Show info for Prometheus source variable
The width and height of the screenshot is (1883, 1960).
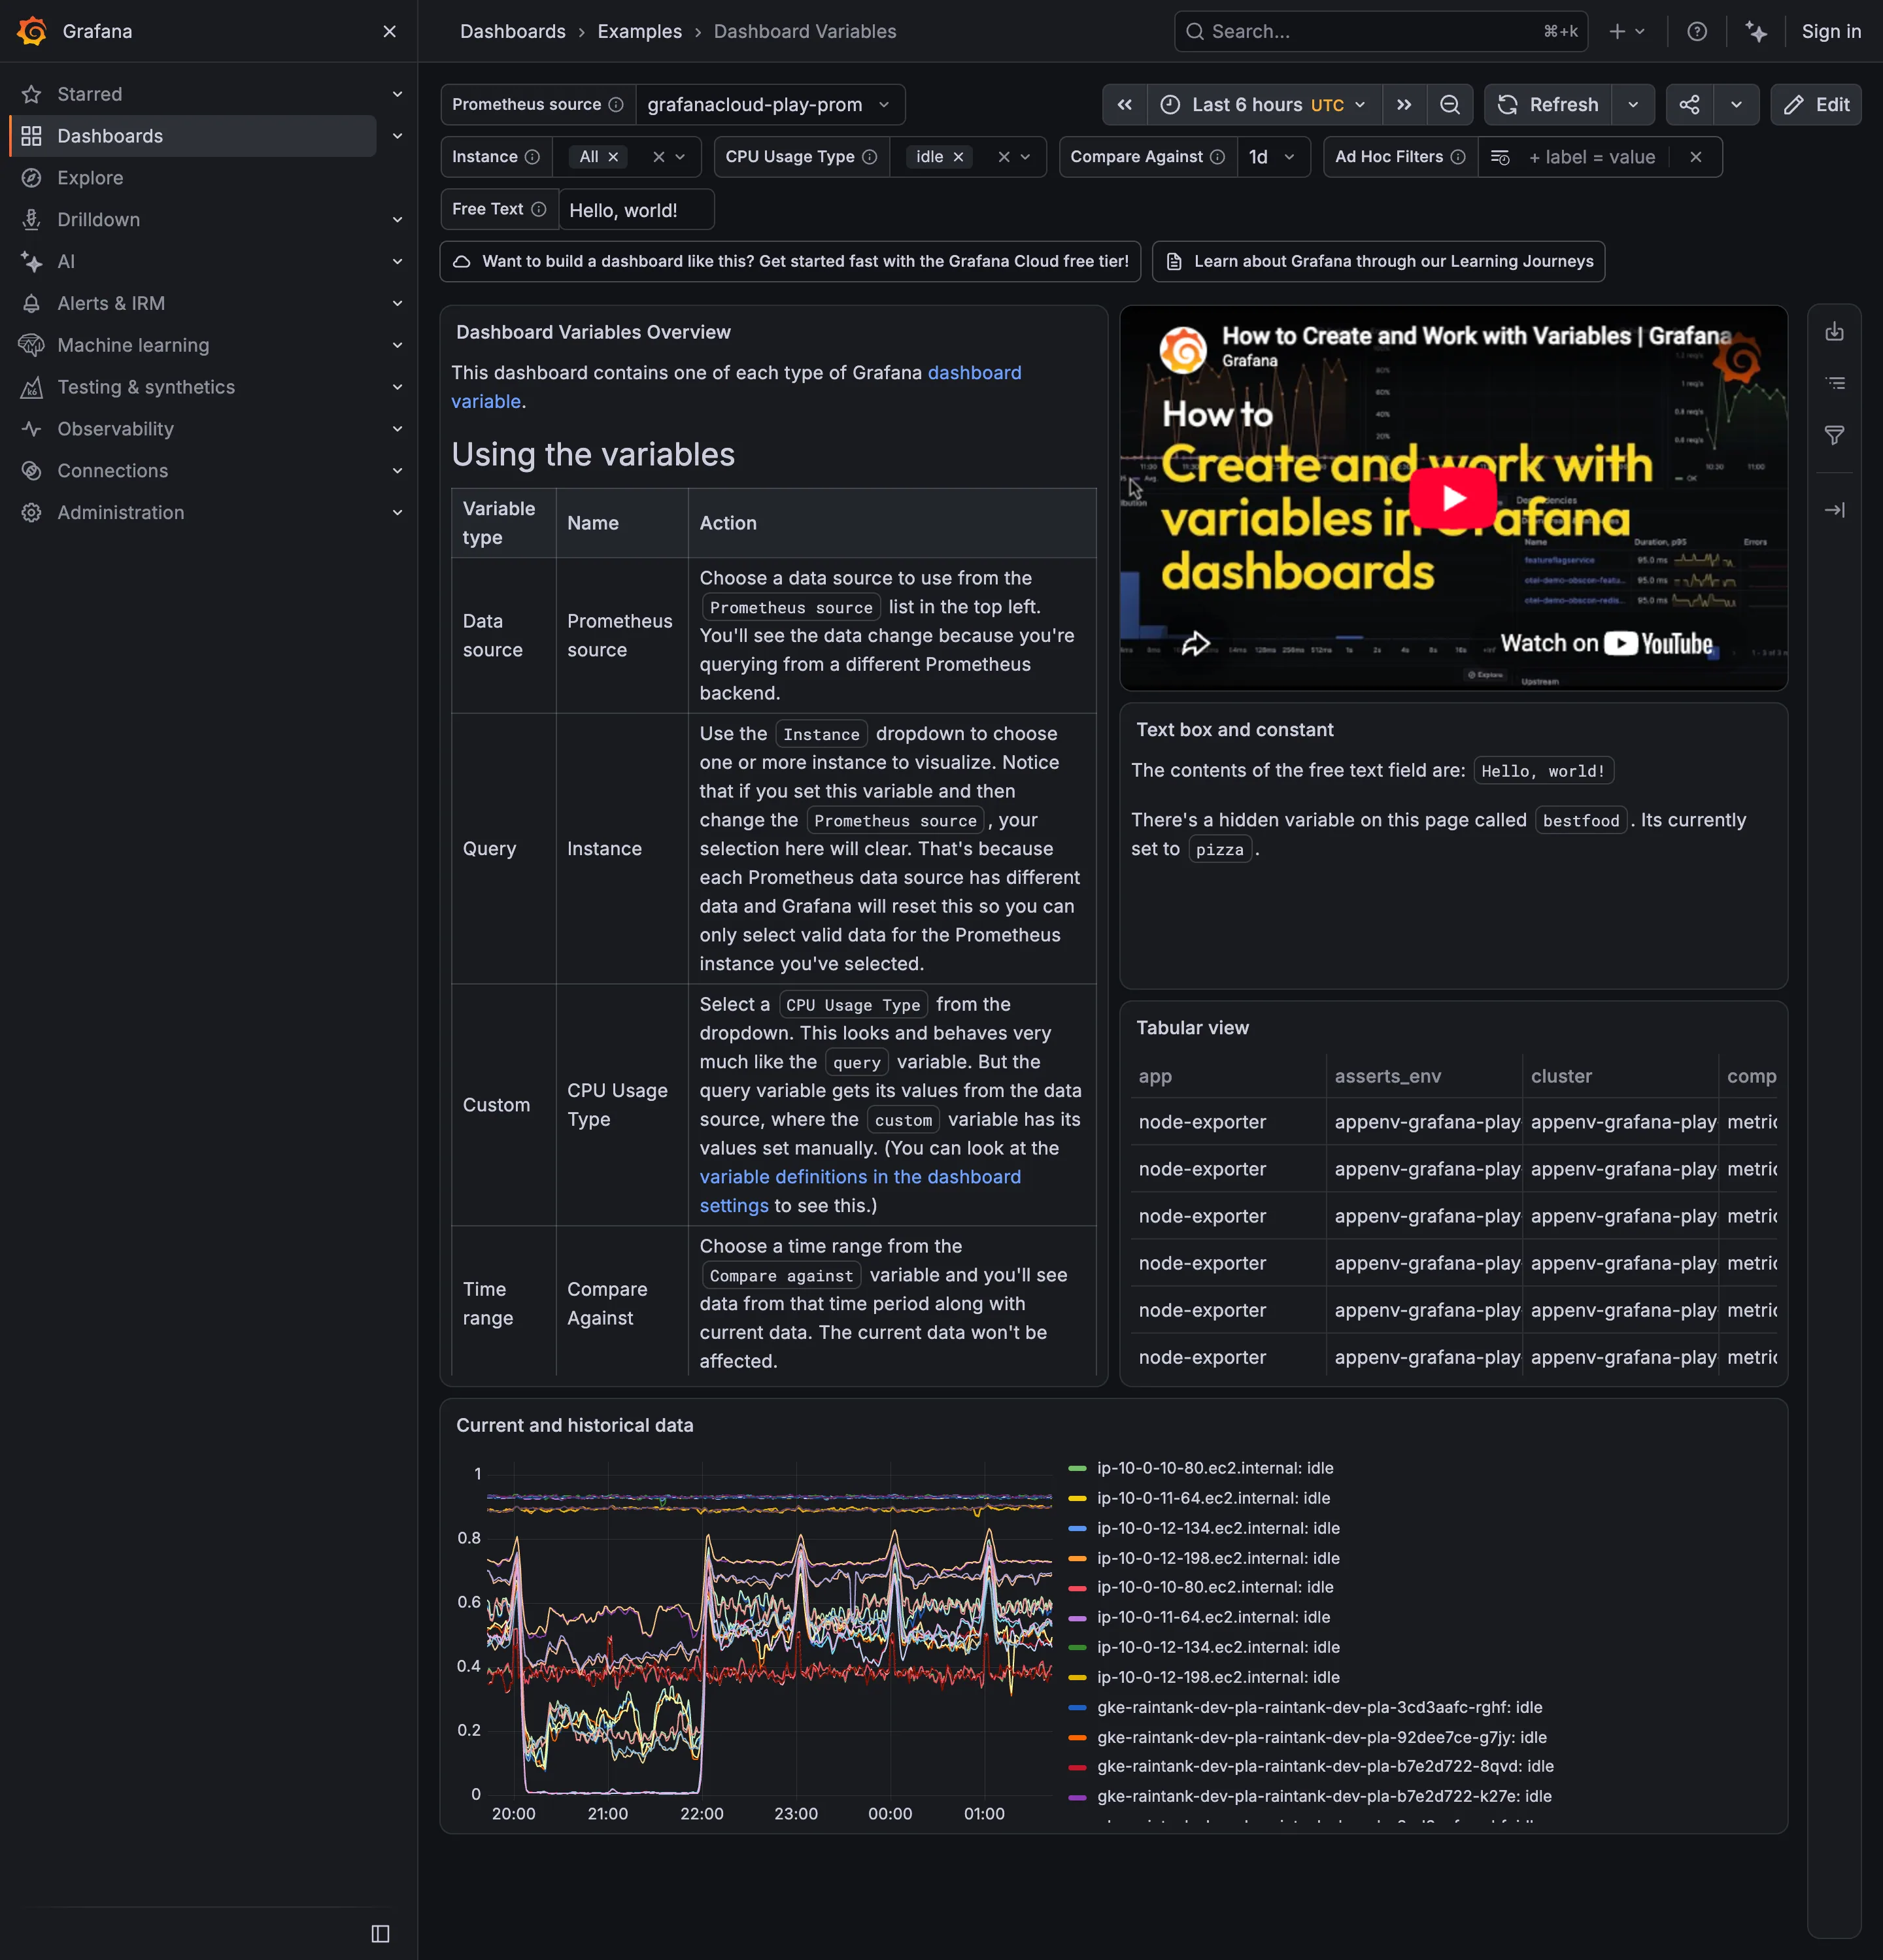point(616,105)
